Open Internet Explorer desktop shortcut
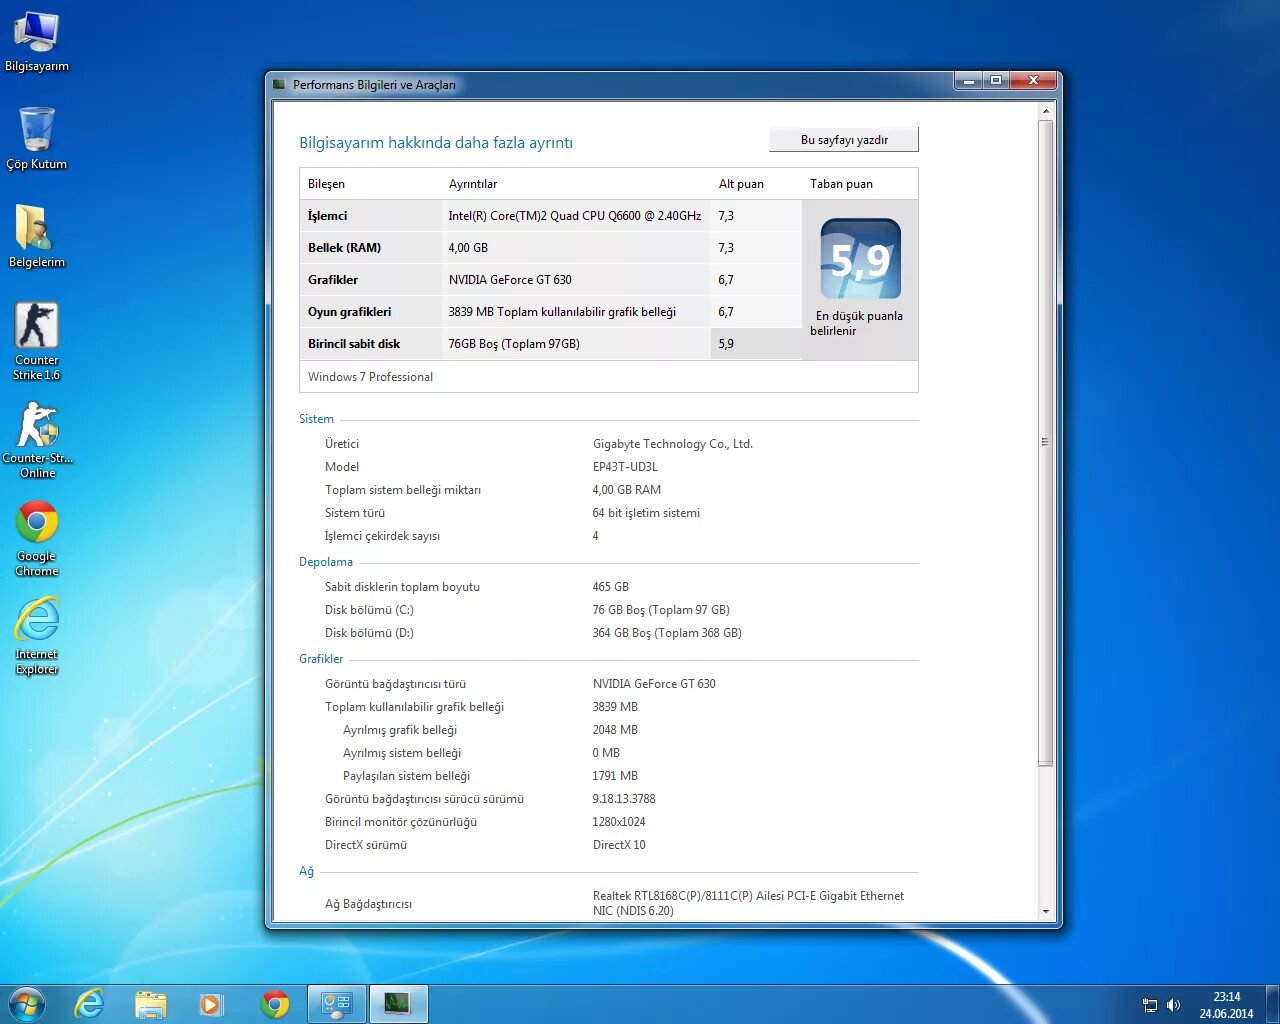 37,636
